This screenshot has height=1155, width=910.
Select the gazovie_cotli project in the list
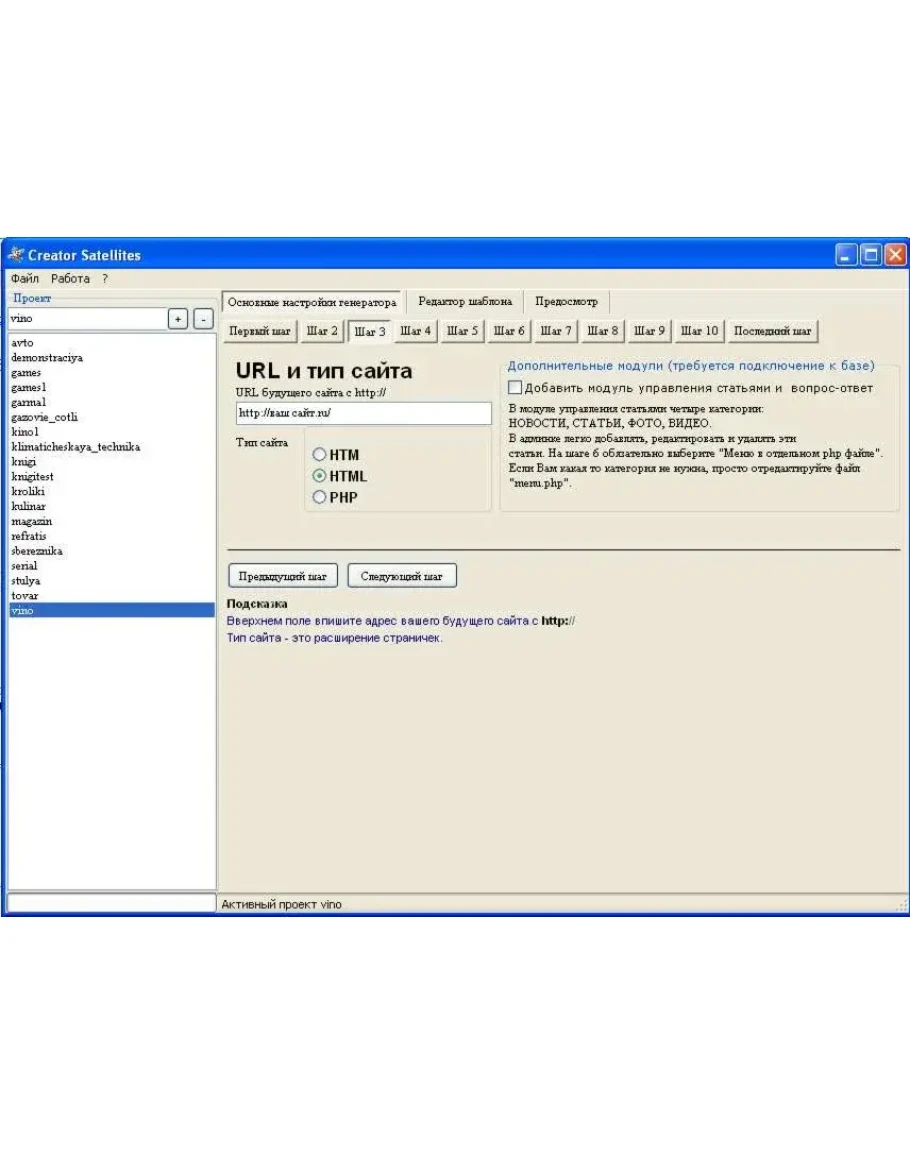click(x=44, y=417)
